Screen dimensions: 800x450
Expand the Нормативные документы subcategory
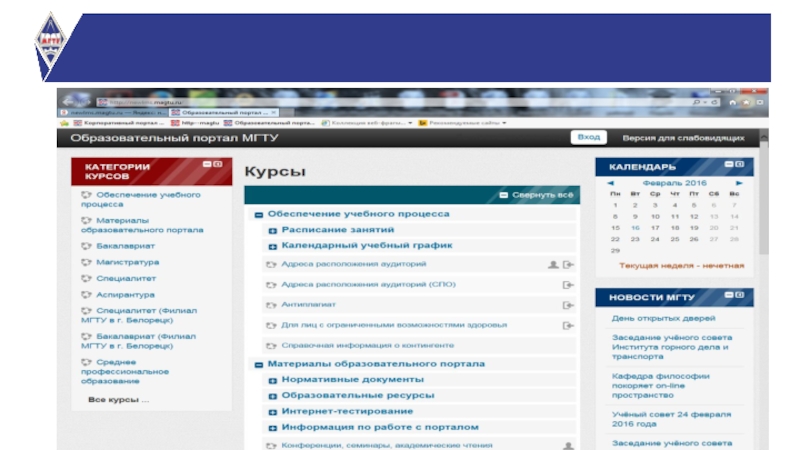[x=272, y=380]
